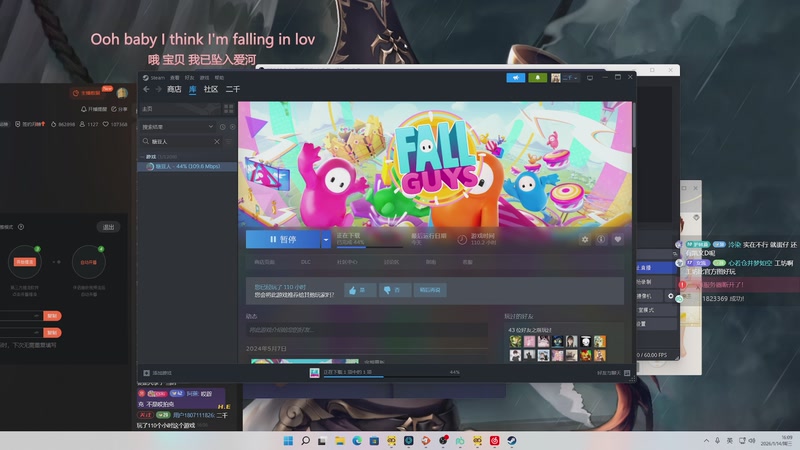Open Fall Guys 社区中心 link
800x450 pixels.
click(x=347, y=262)
